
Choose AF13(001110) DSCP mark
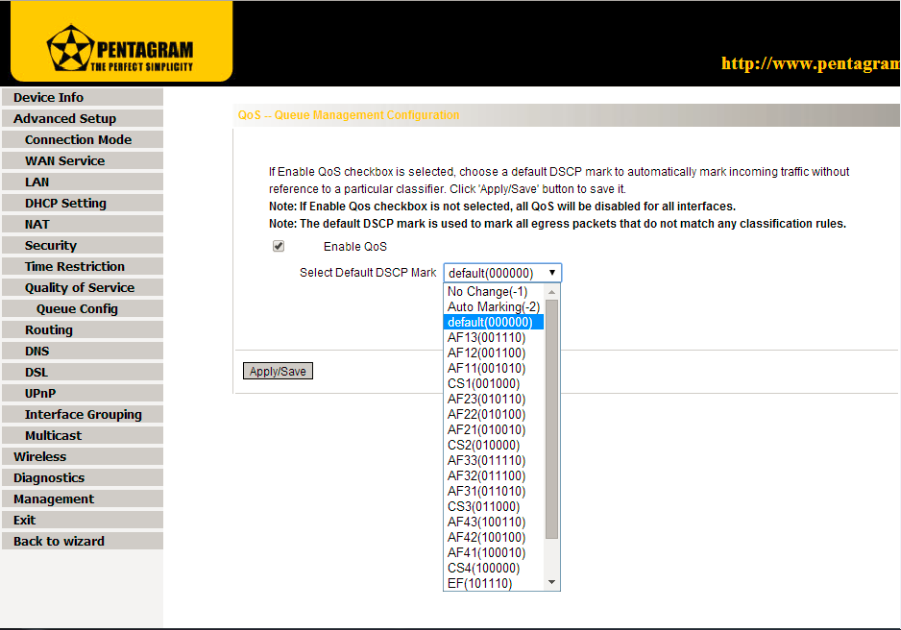point(494,337)
